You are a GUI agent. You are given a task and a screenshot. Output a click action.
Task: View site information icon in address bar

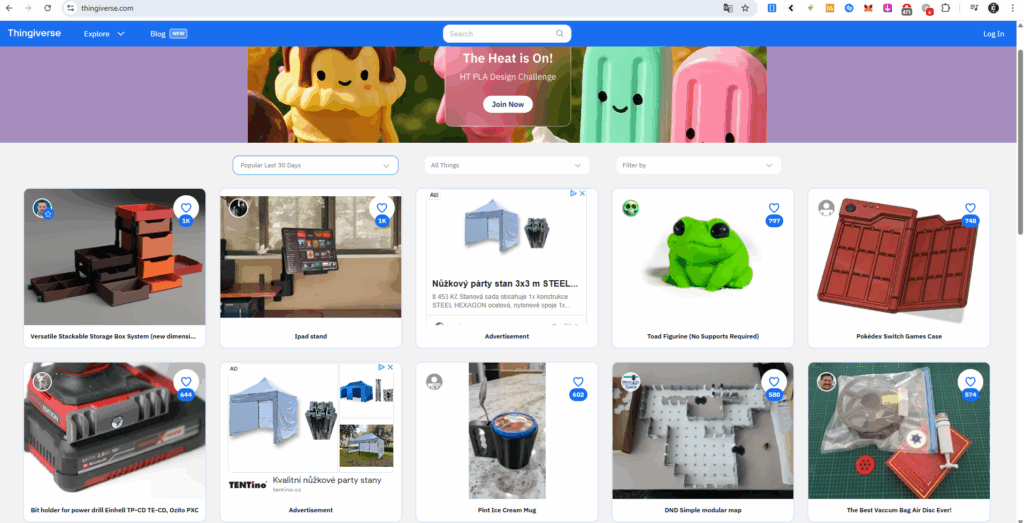point(71,8)
